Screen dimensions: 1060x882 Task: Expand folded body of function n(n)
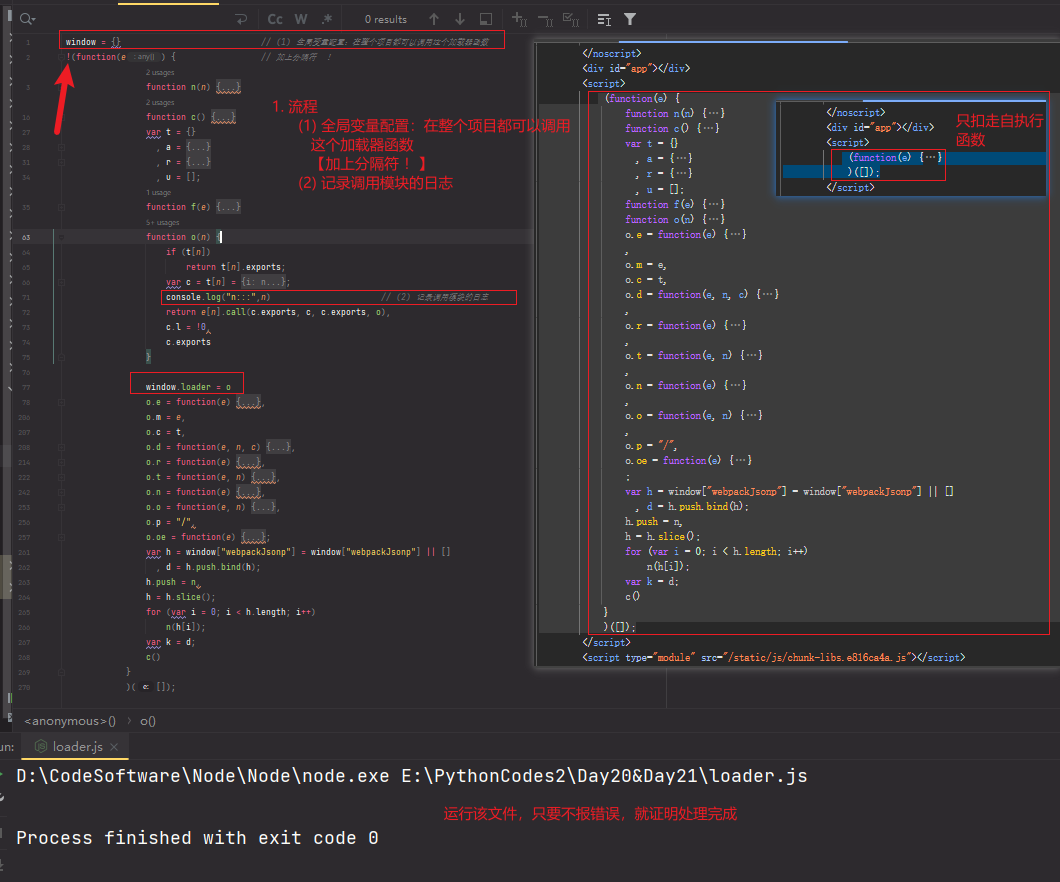coord(228,87)
